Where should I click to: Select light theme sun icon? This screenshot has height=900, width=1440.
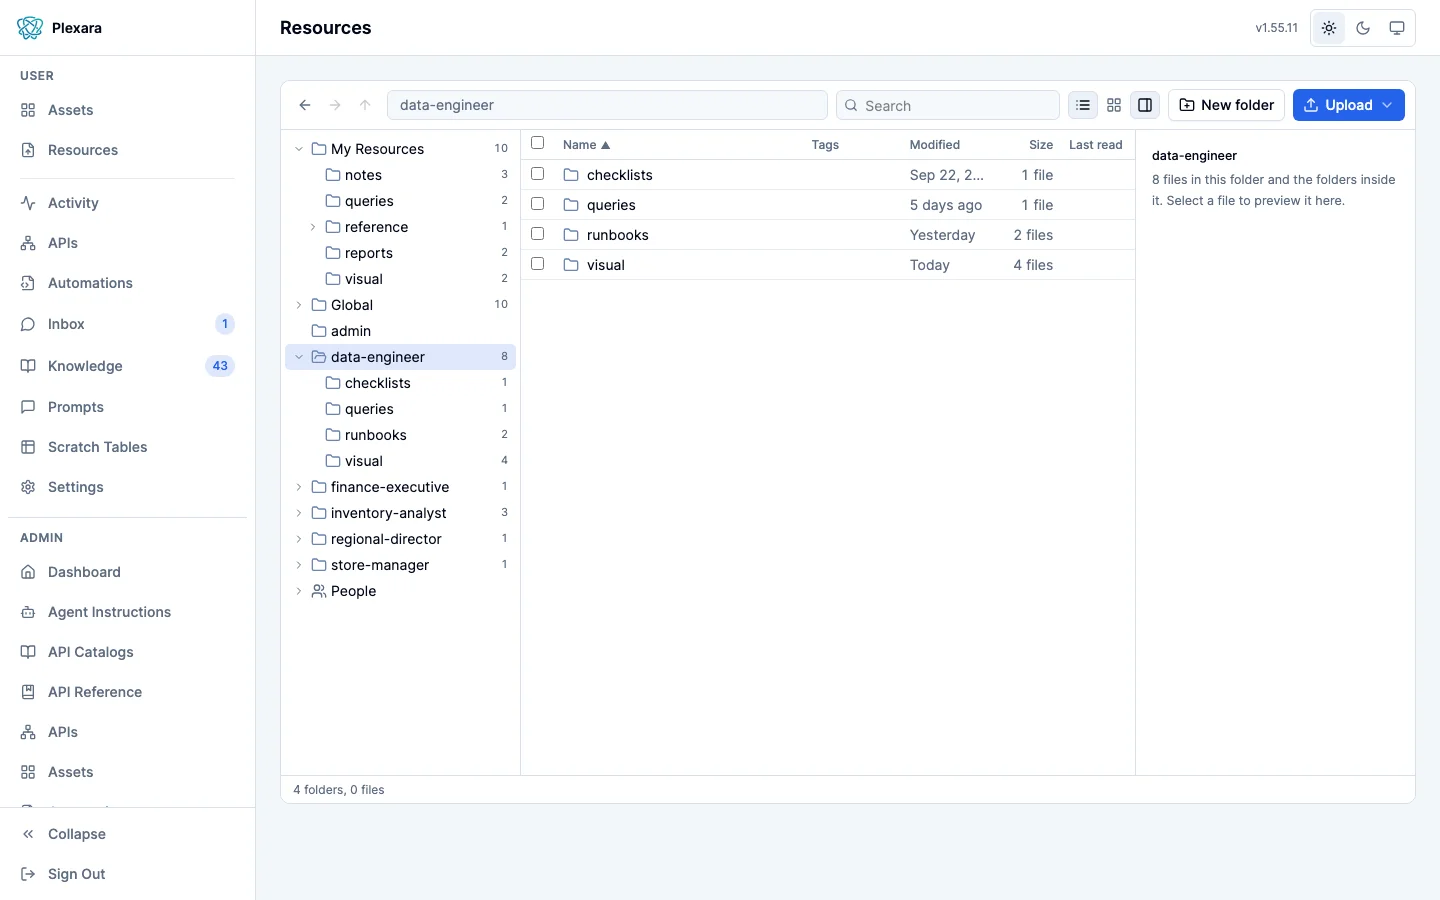pos(1329,28)
